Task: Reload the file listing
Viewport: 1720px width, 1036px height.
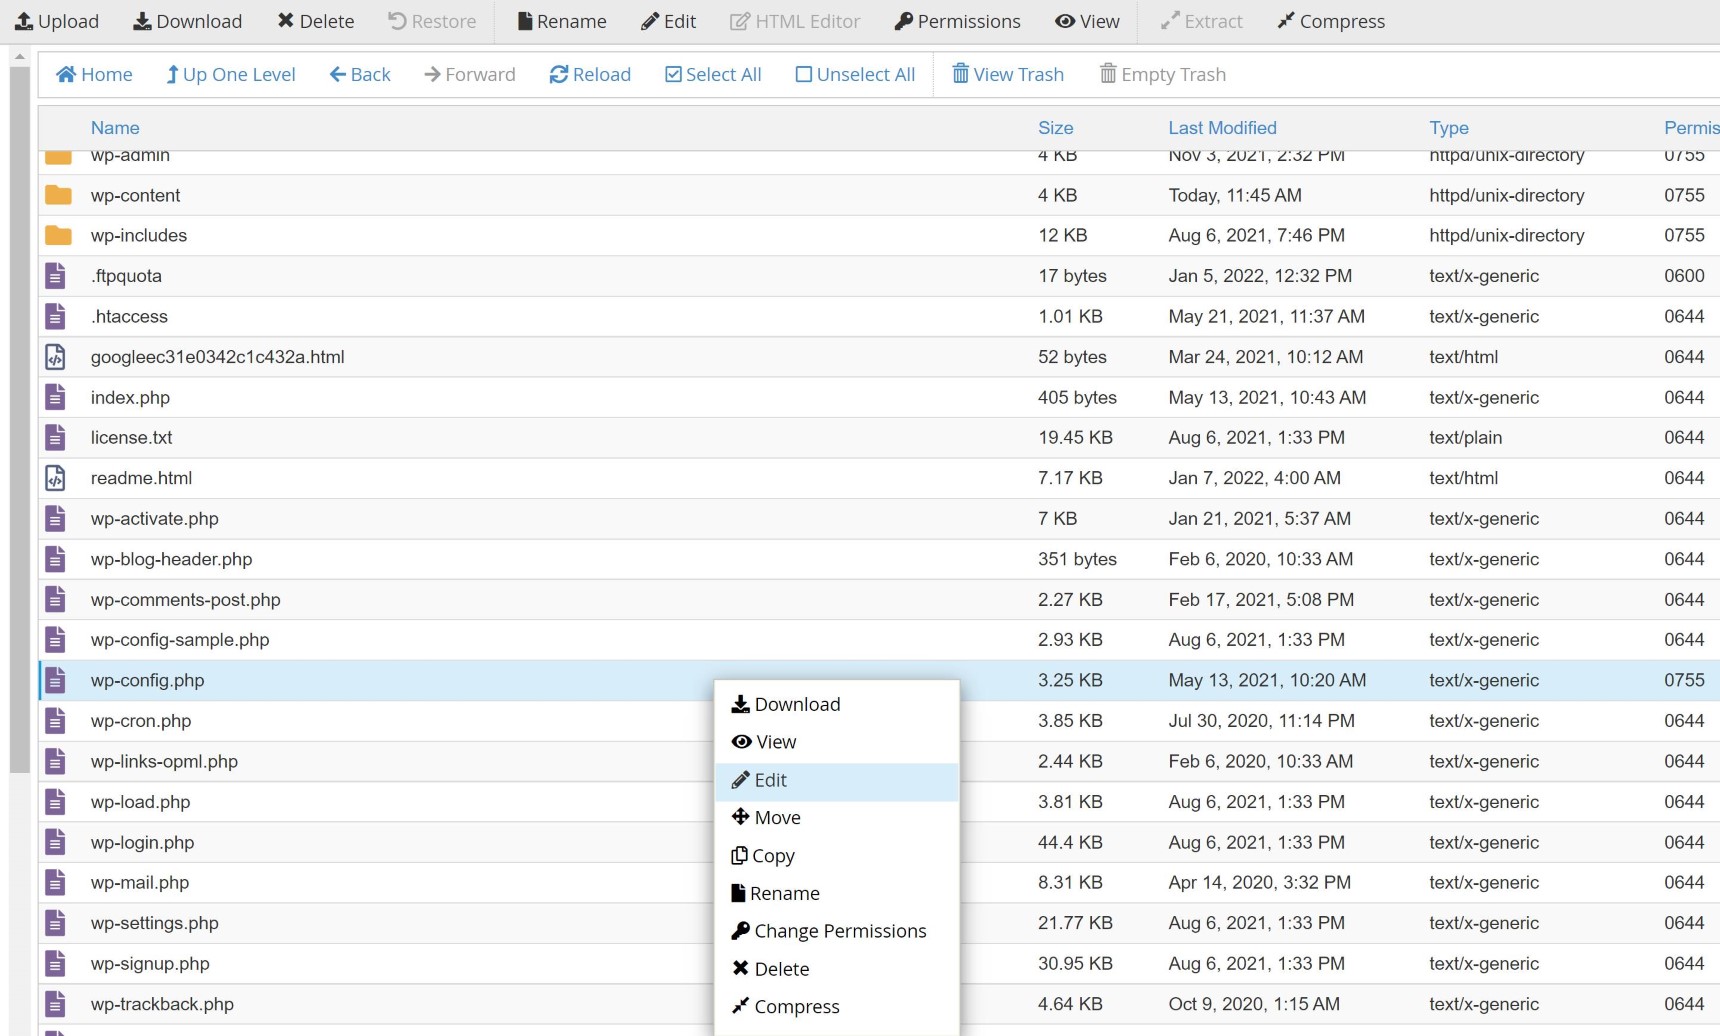Action: click(590, 74)
